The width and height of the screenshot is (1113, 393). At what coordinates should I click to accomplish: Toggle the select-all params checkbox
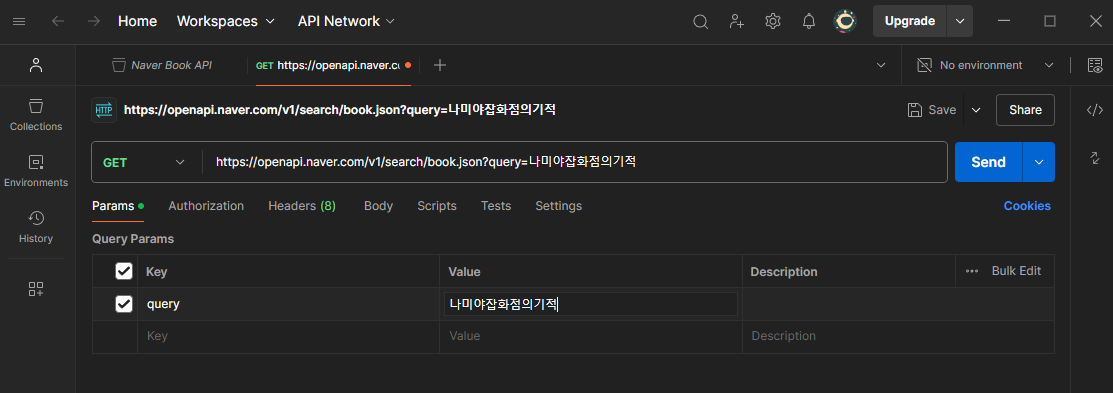[124, 271]
